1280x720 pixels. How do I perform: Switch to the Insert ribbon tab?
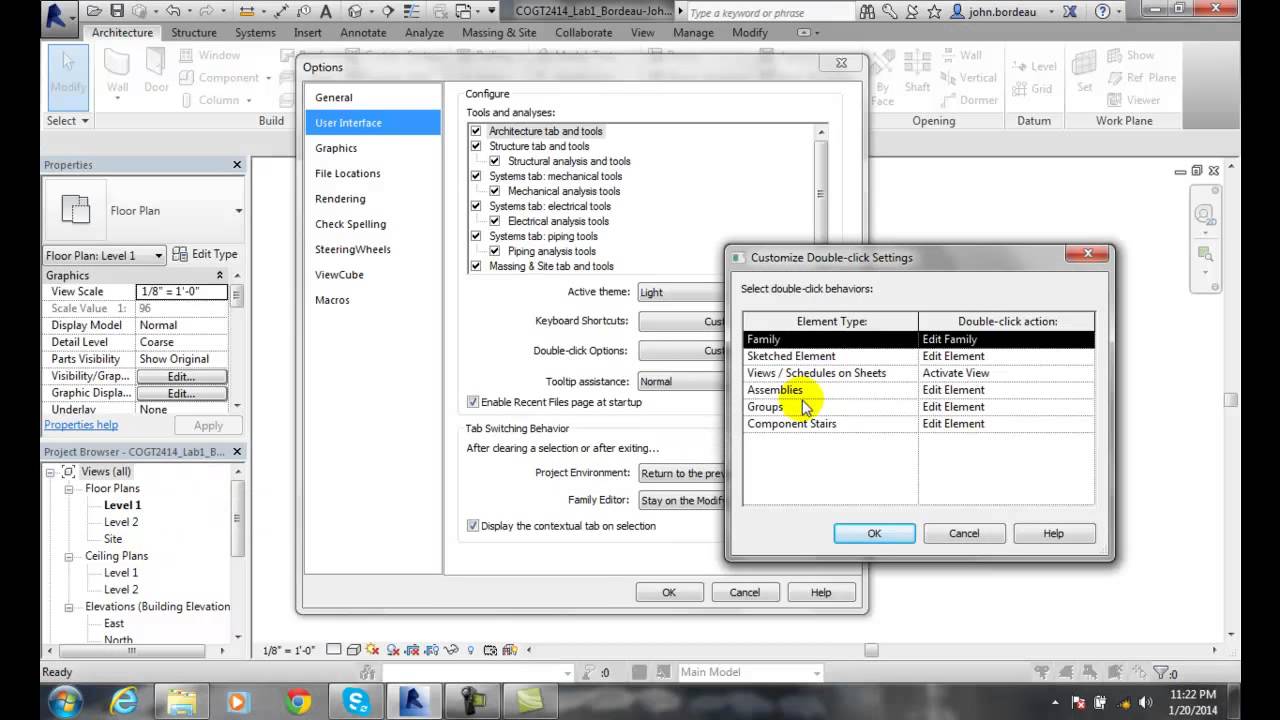(308, 32)
